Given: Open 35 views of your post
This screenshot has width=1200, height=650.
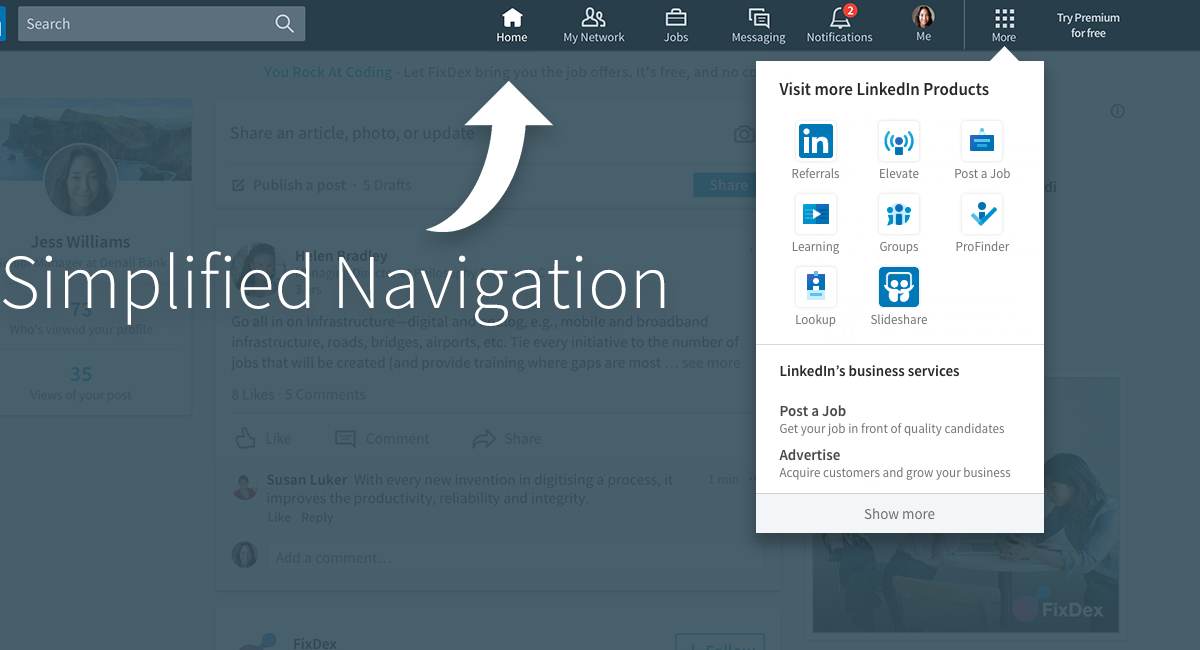Looking at the screenshot, I should tap(80, 382).
